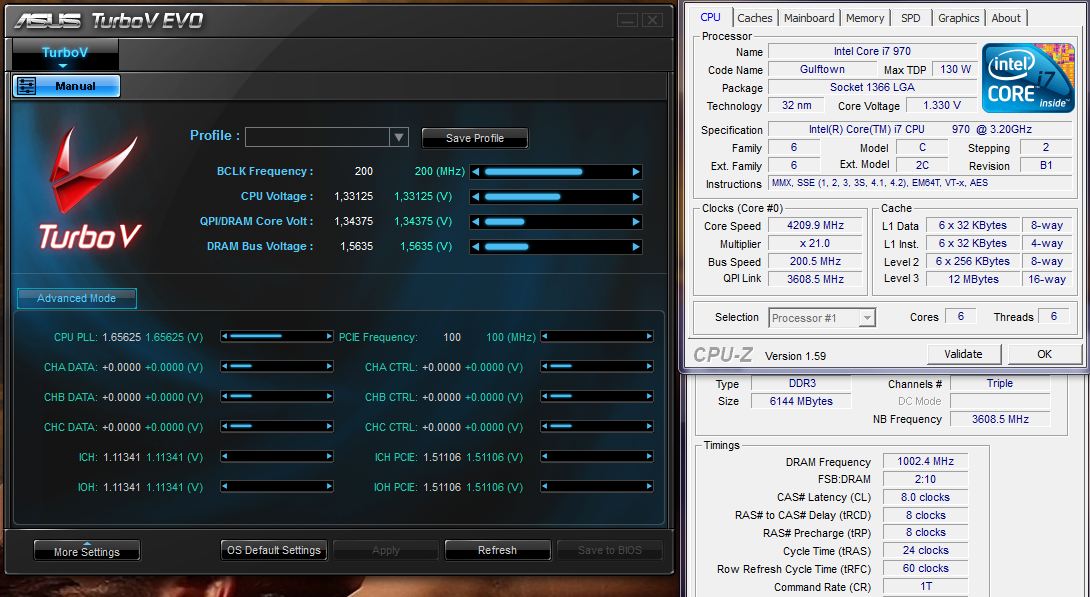Viewport: 1090px width, 597px height.
Task: Click the OK button in CPU-Z
Action: [1044, 354]
